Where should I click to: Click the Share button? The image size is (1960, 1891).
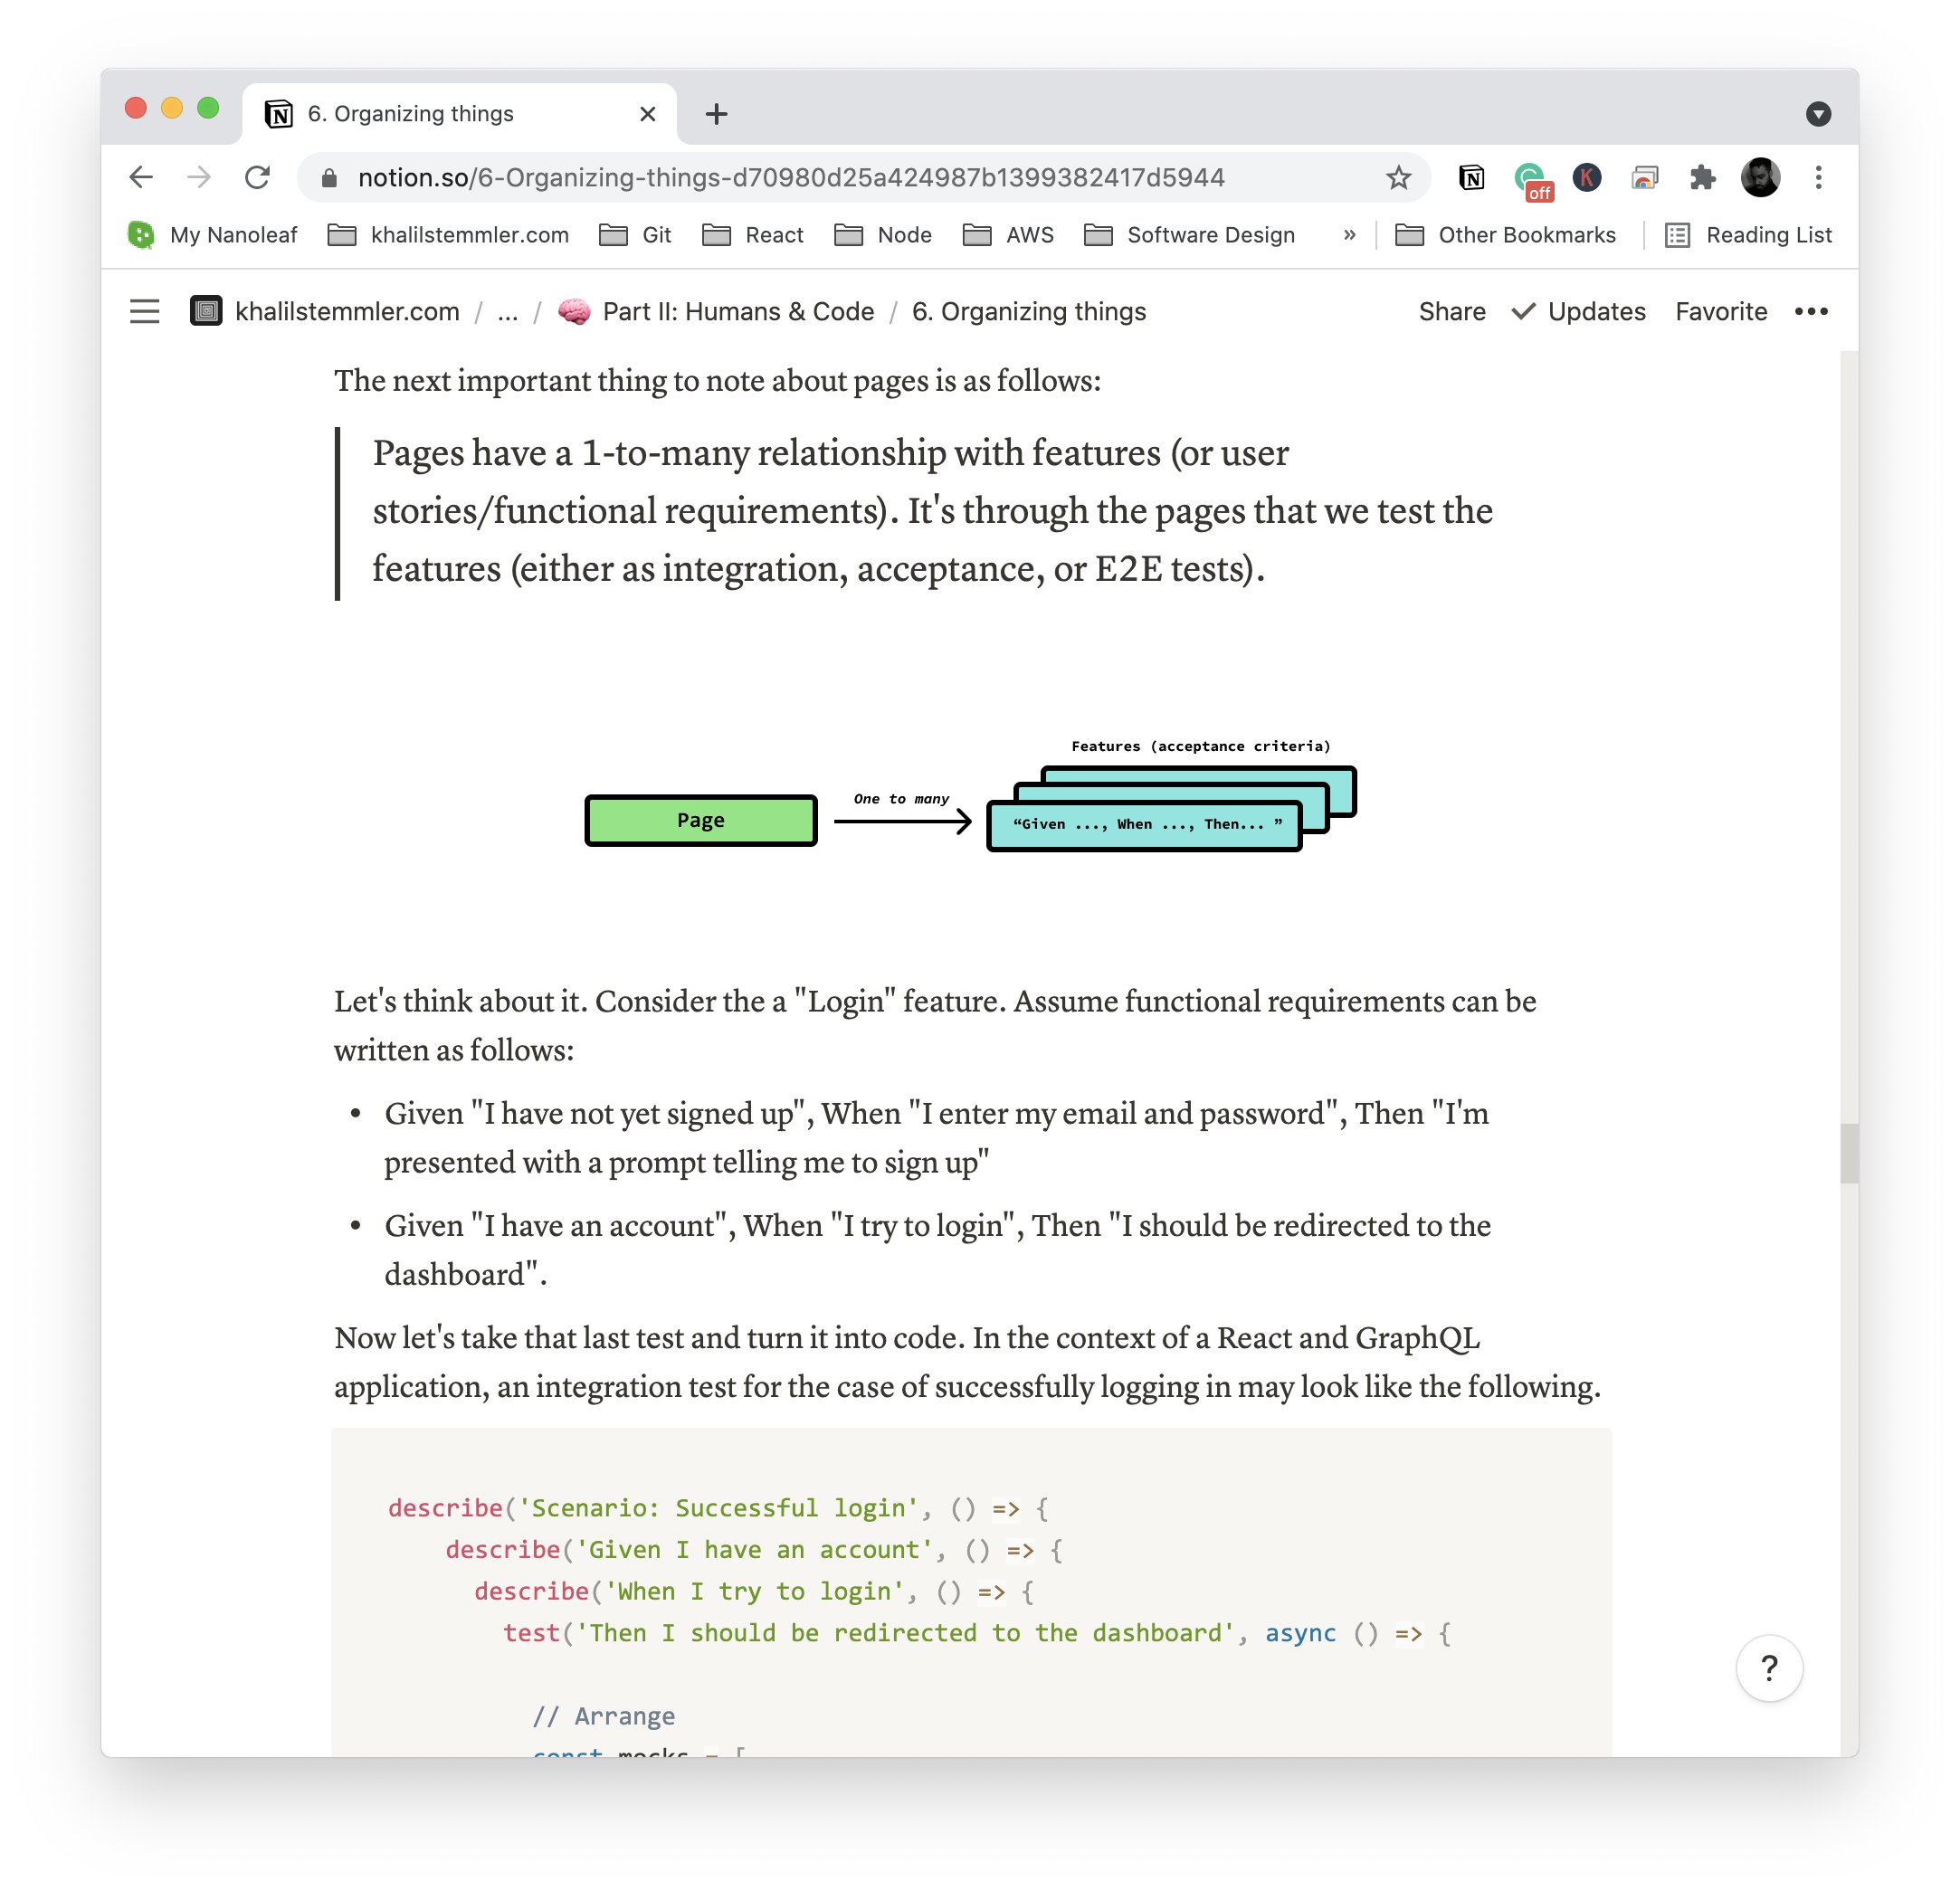pos(1451,311)
